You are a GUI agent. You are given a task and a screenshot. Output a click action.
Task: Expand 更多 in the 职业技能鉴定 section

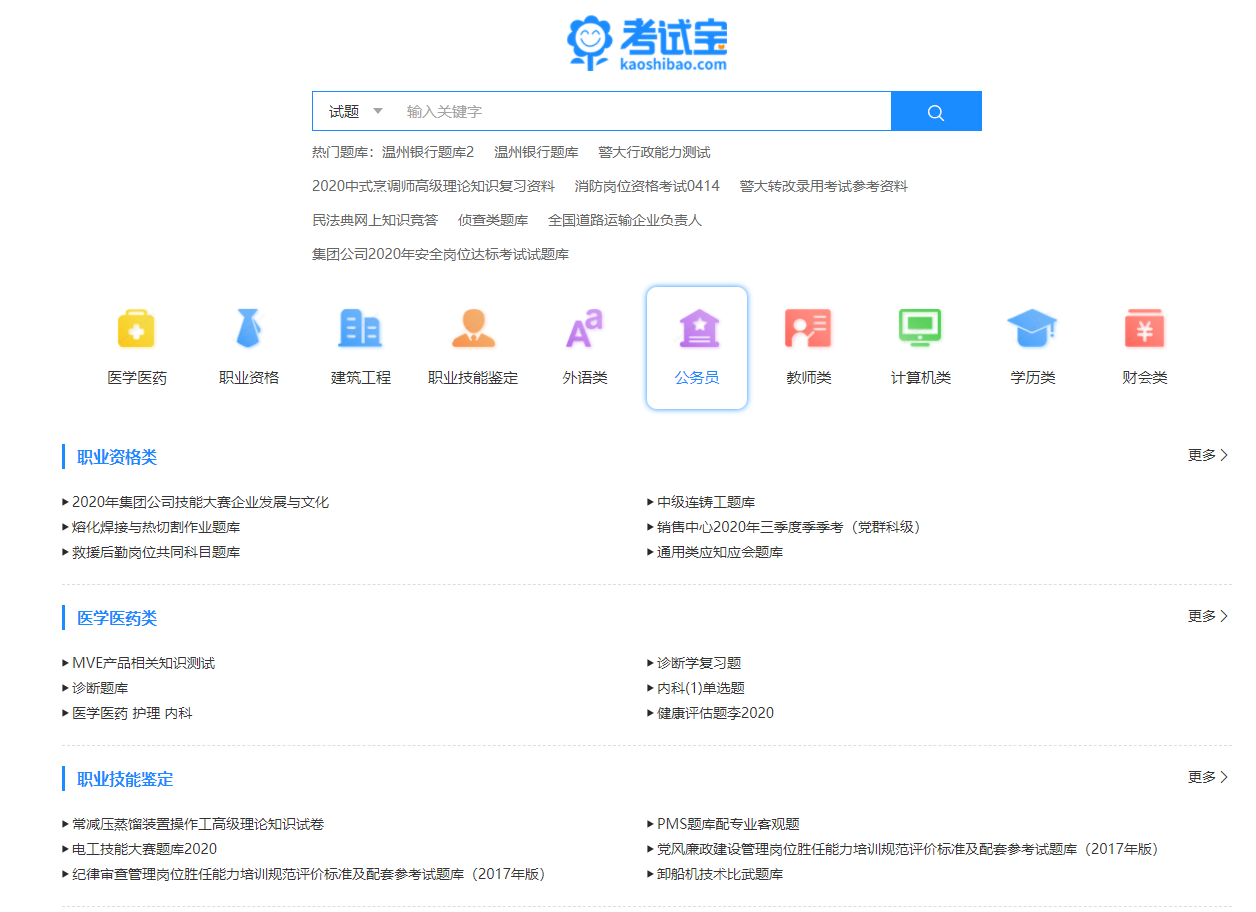point(1207,775)
